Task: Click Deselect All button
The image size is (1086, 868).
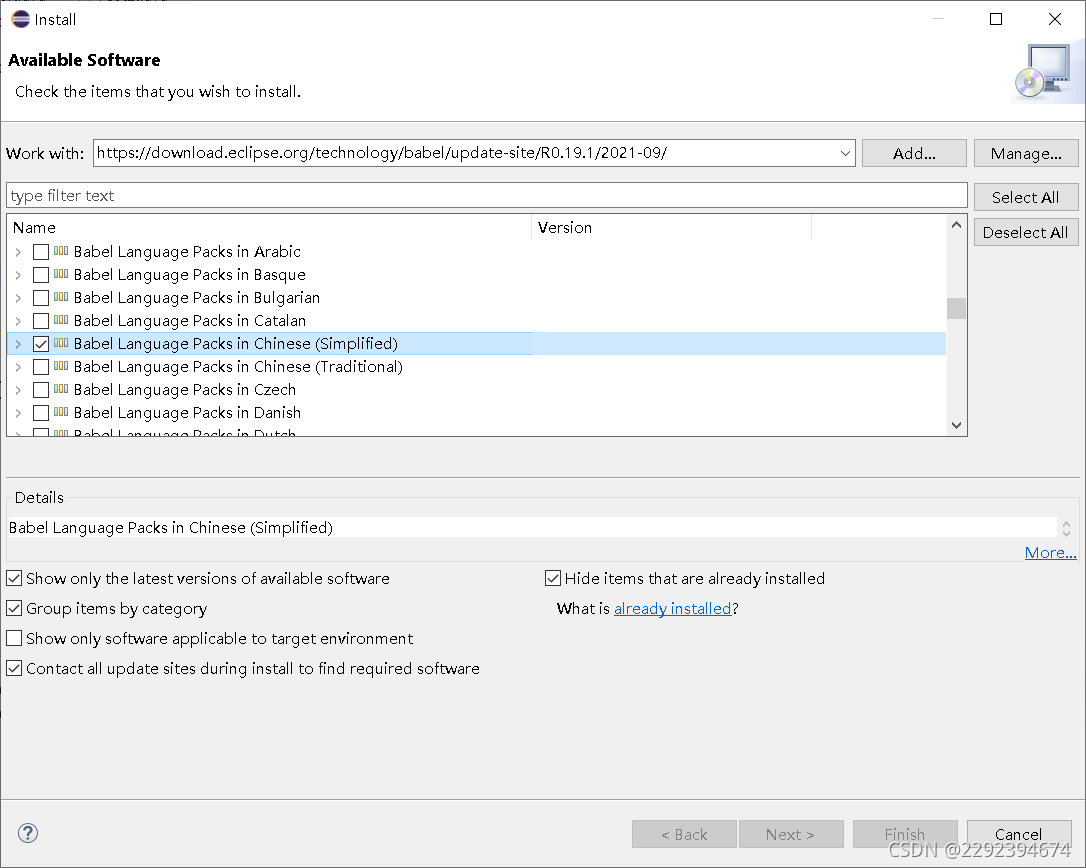Action: pos(1026,233)
